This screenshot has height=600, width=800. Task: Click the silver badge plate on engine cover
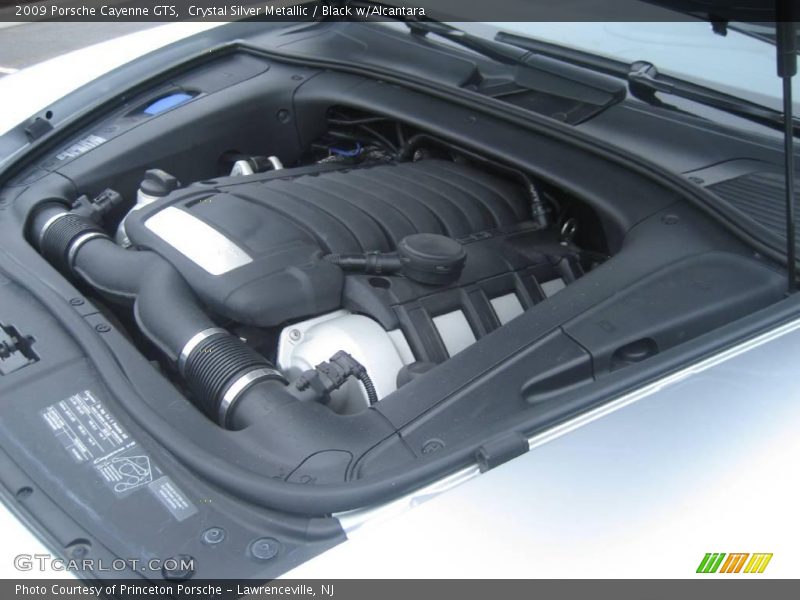coord(197,240)
